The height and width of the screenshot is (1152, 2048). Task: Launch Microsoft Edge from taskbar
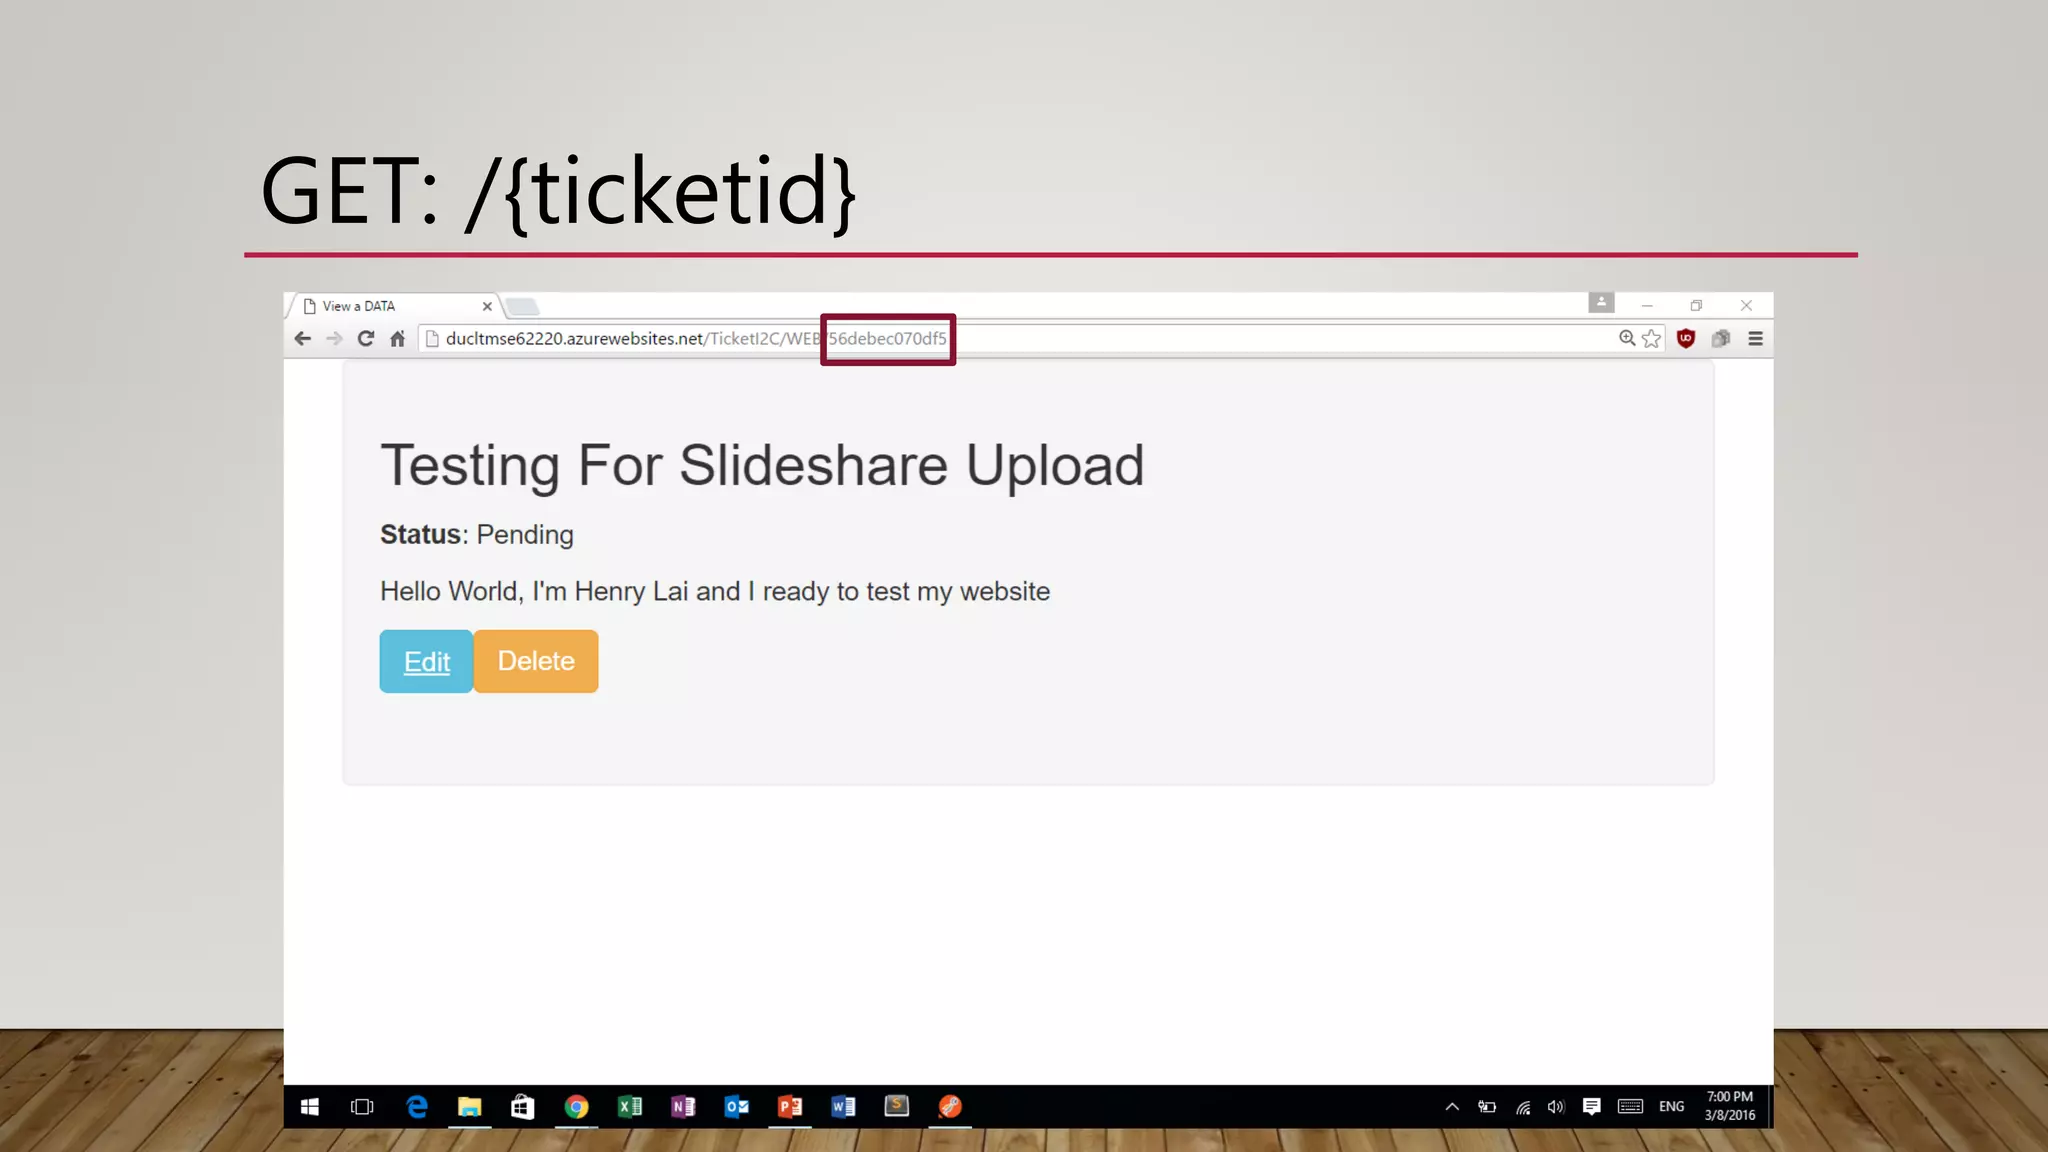(416, 1106)
